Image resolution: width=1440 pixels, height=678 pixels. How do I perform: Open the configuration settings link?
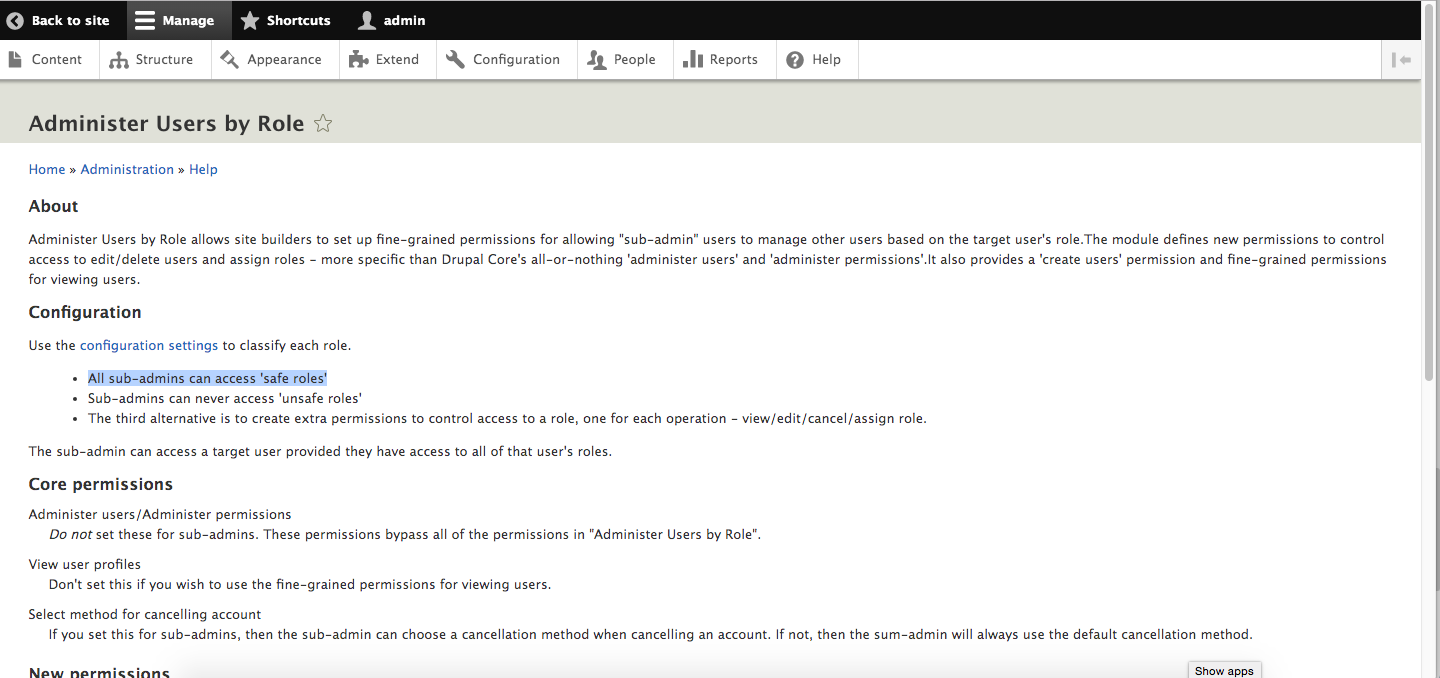click(149, 346)
